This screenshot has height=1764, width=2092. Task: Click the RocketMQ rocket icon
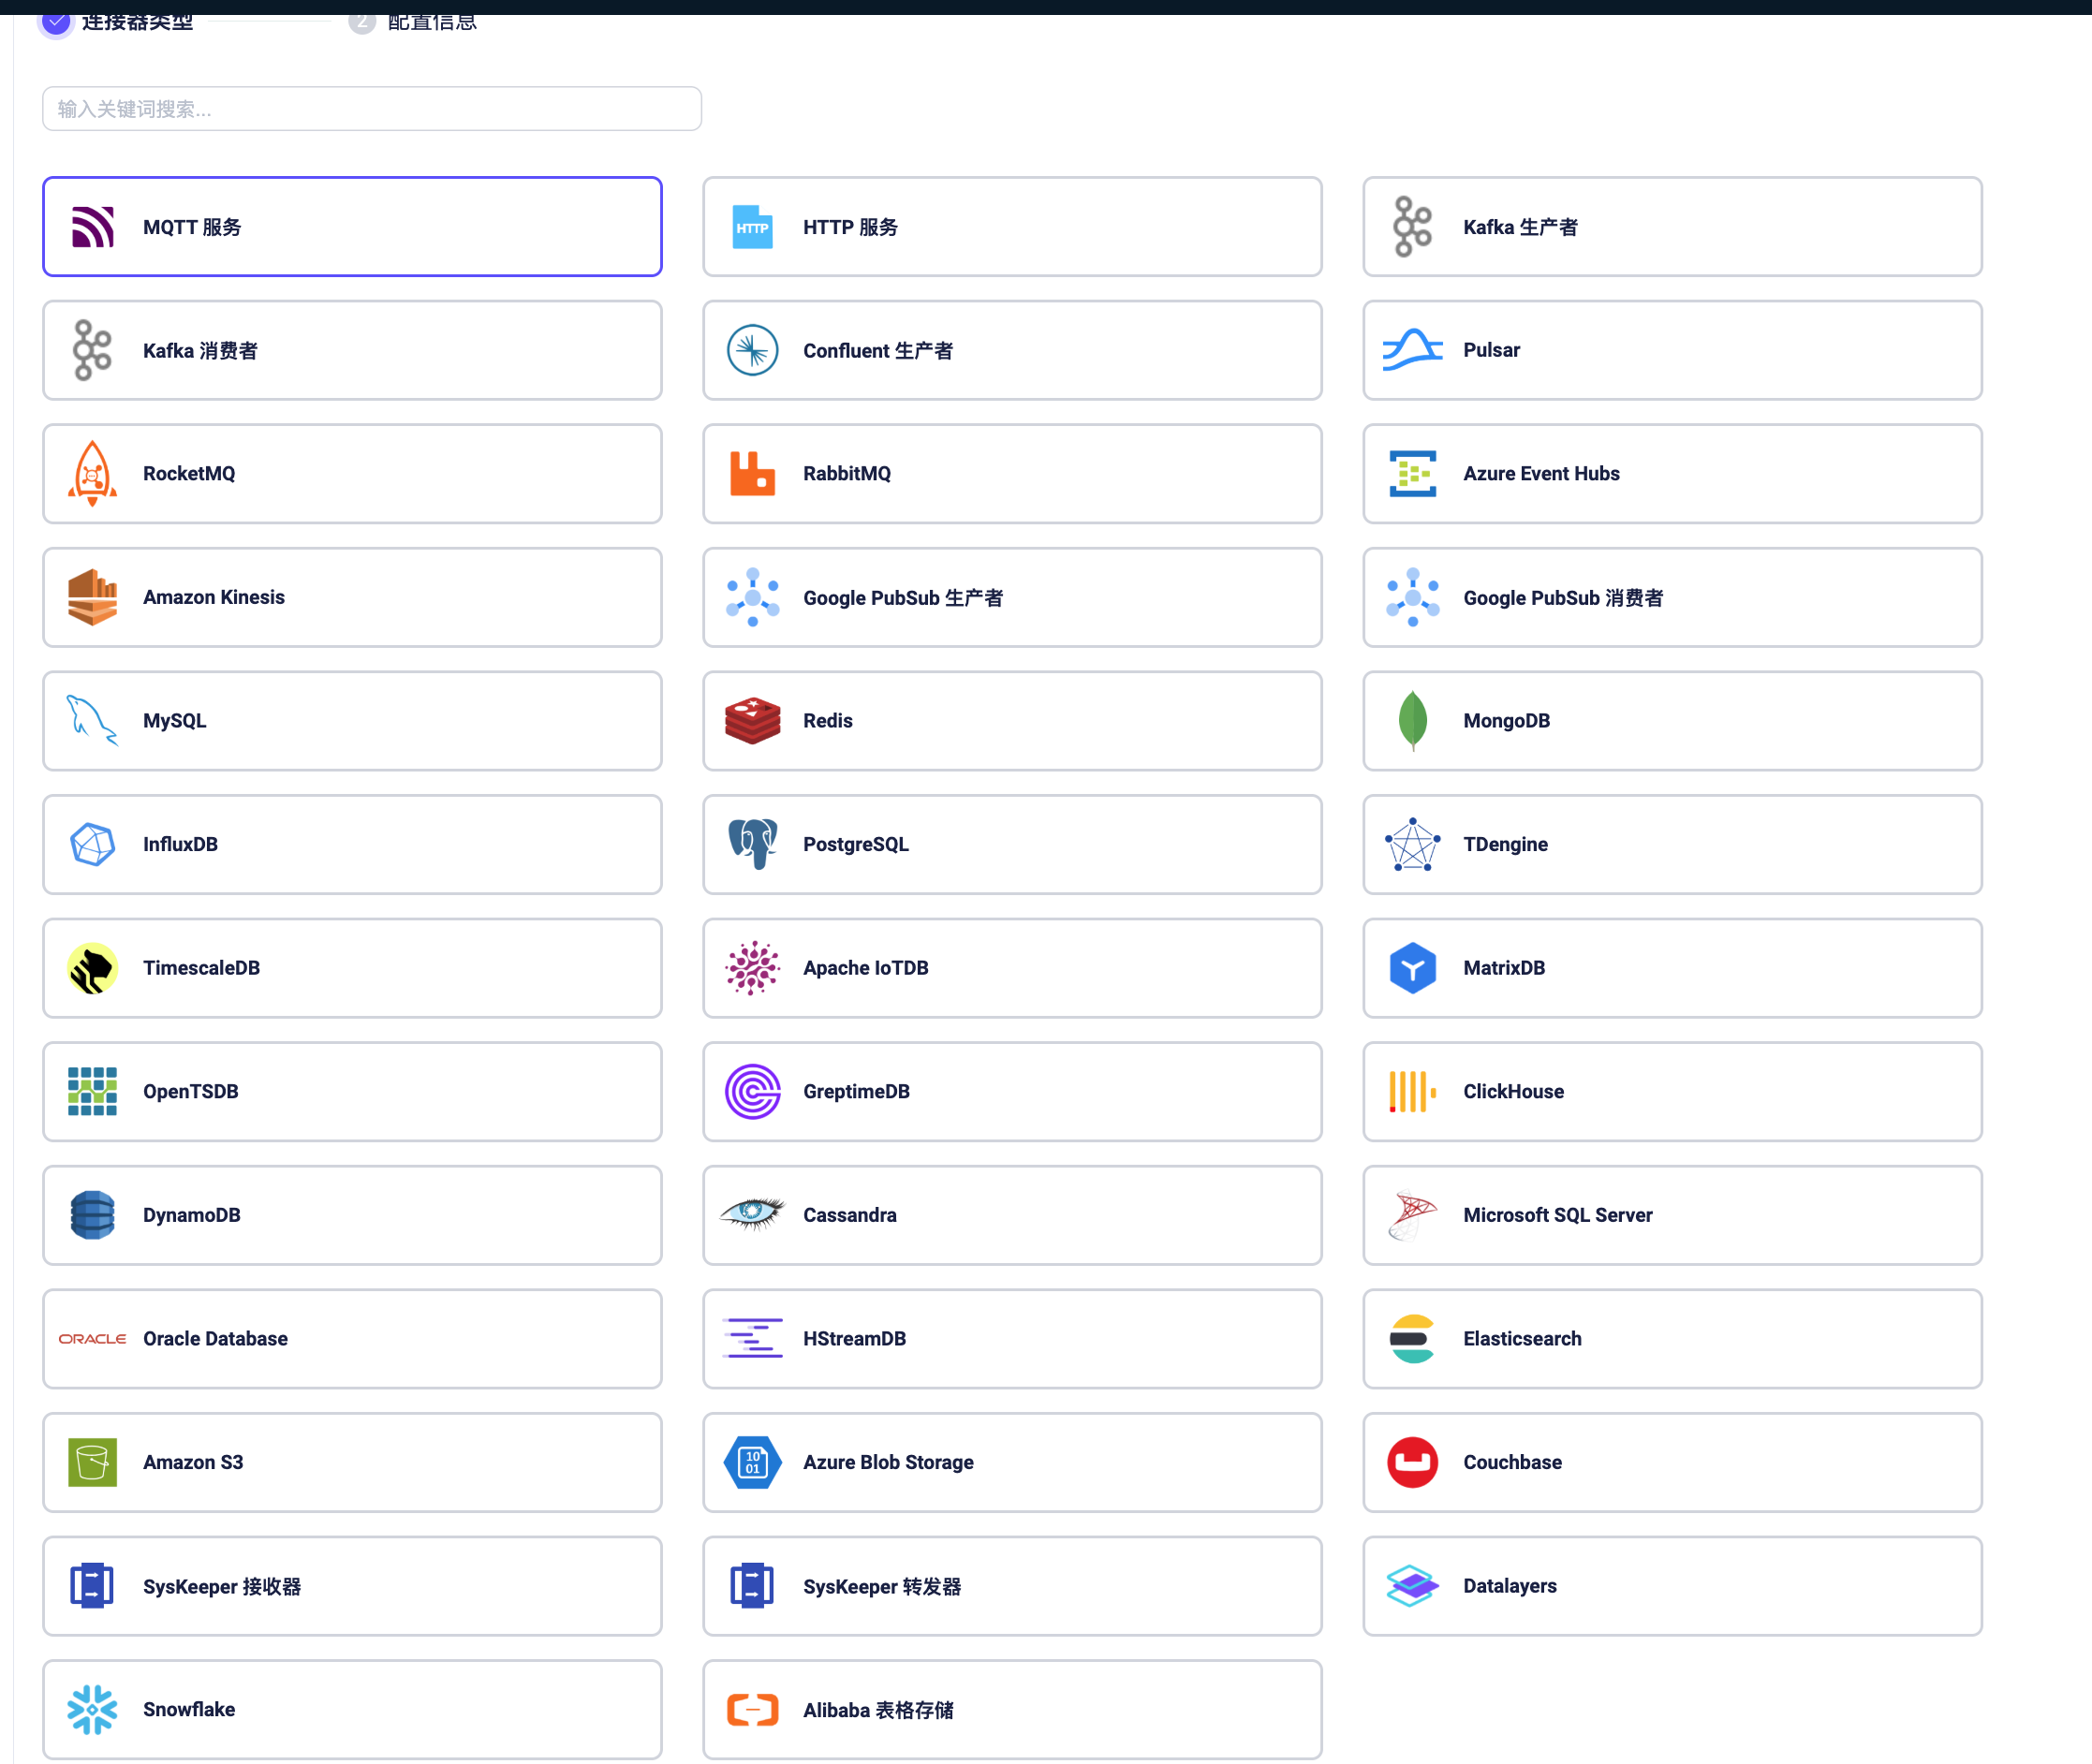(x=92, y=473)
